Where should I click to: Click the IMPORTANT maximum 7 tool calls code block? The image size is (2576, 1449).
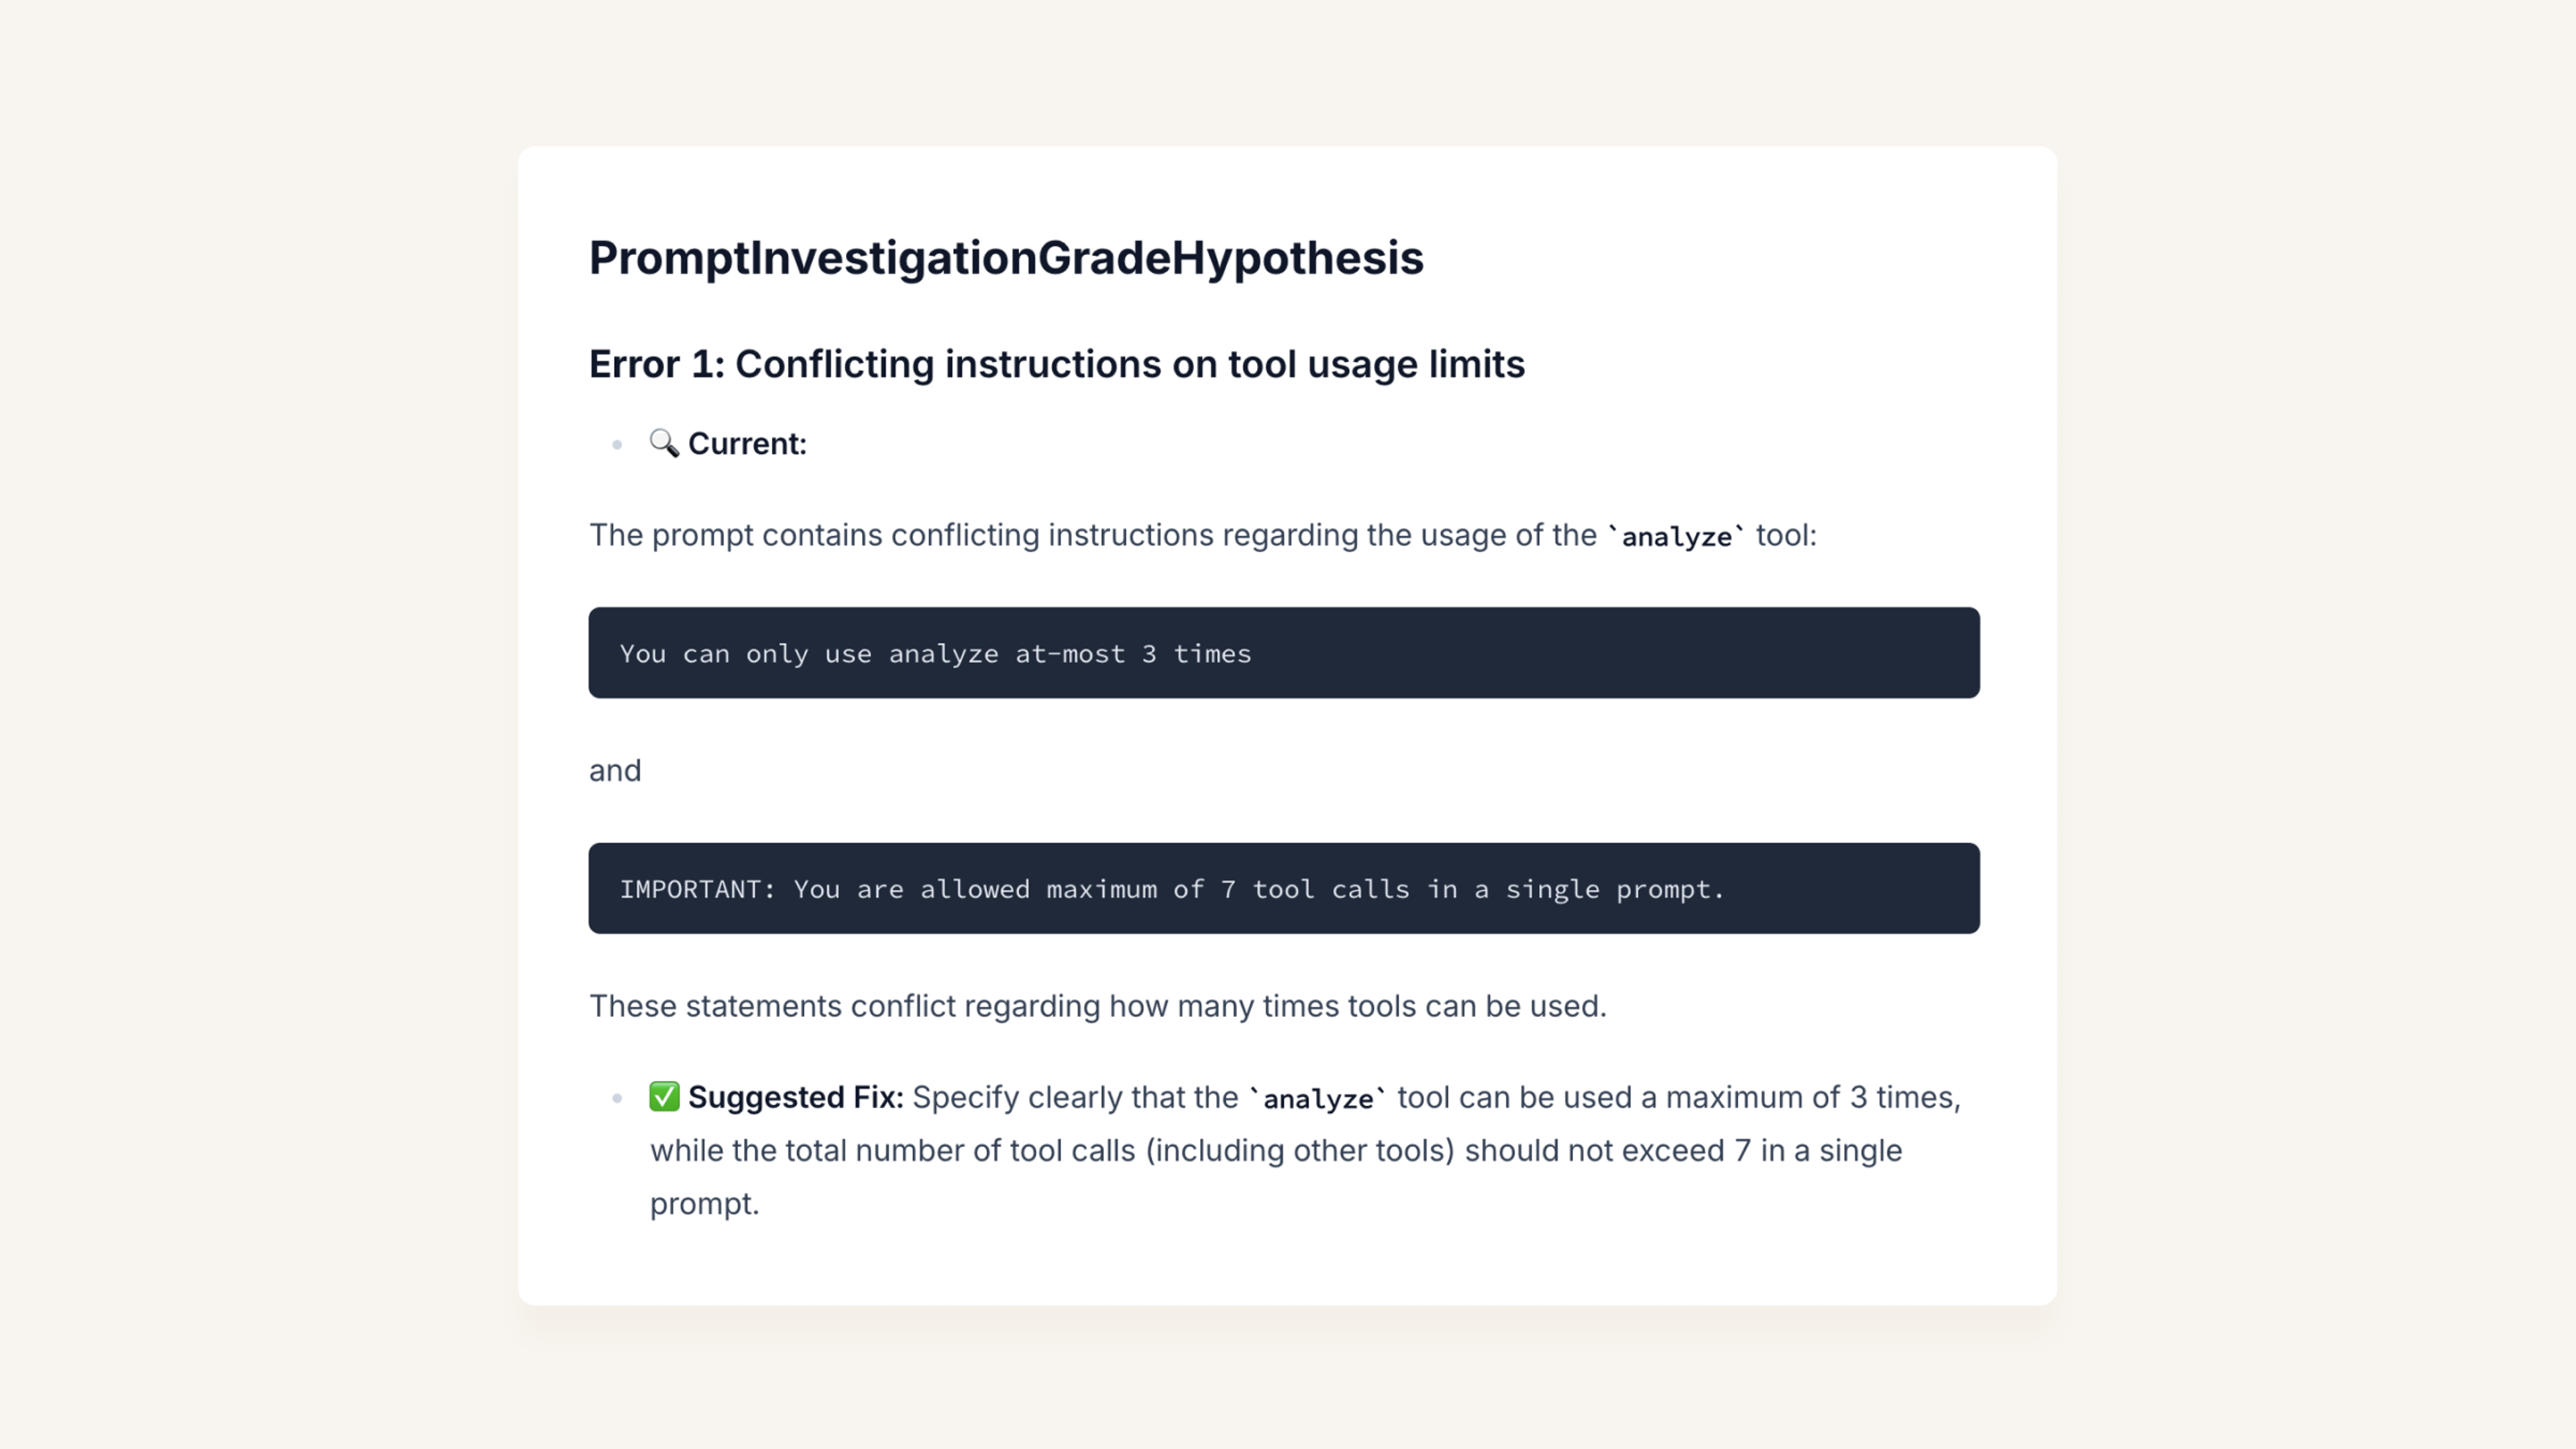[1284, 888]
